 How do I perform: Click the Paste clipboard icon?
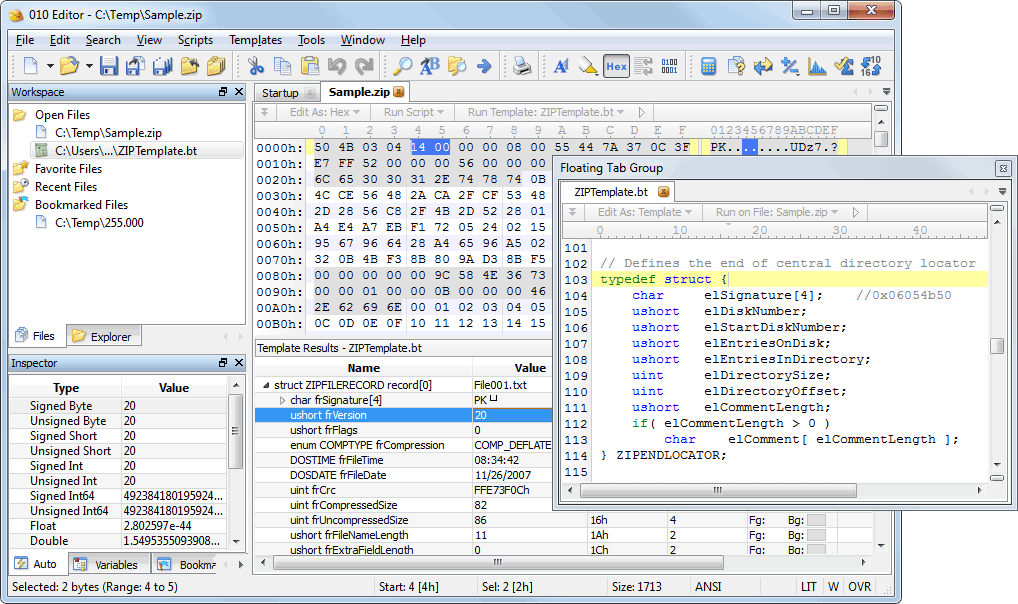pos(310,67)
